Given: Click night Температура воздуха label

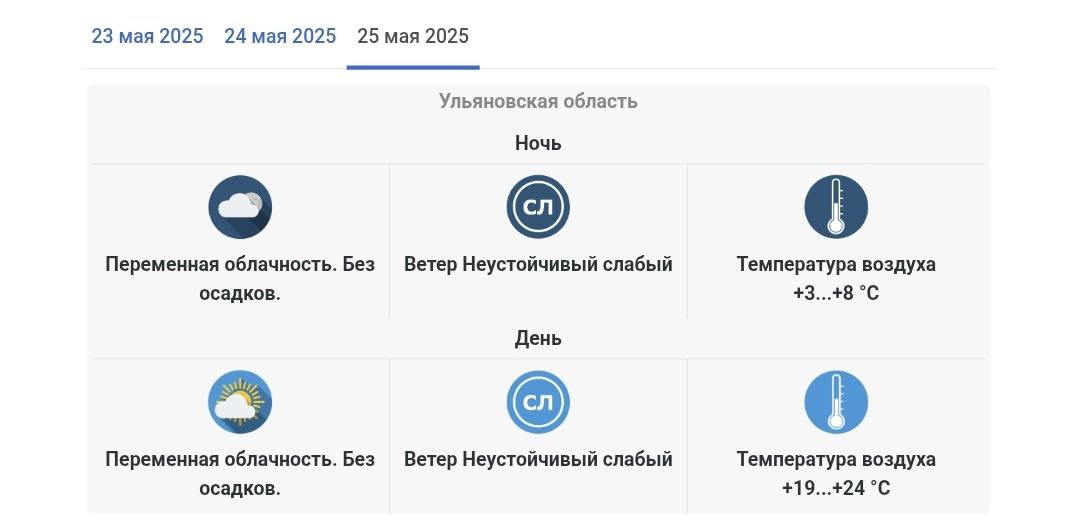Looking at the screenshot, I should [x=836, y=264].
